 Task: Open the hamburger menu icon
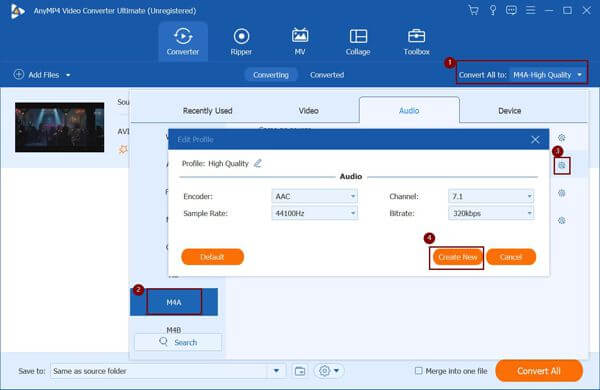point(530,10)
